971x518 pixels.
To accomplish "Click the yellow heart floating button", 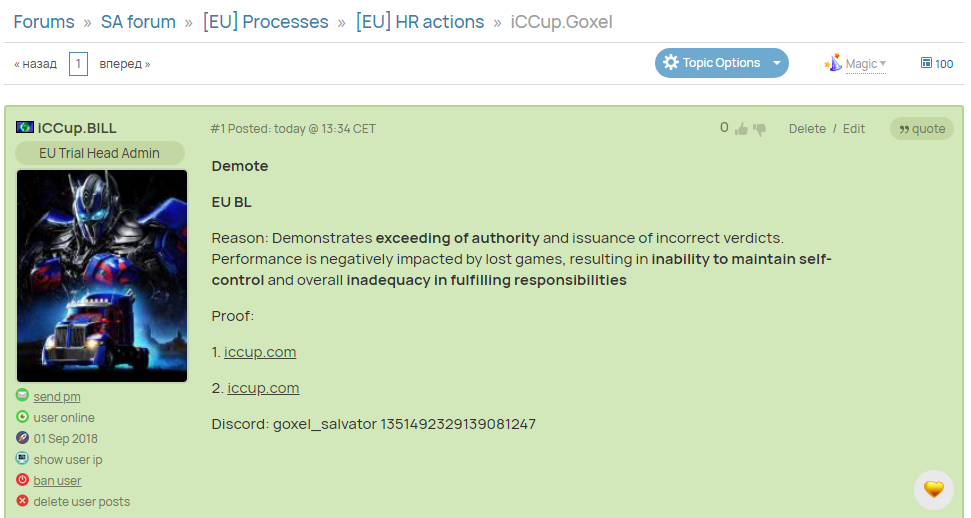I will pyautogui.click(x=934, y=489).
